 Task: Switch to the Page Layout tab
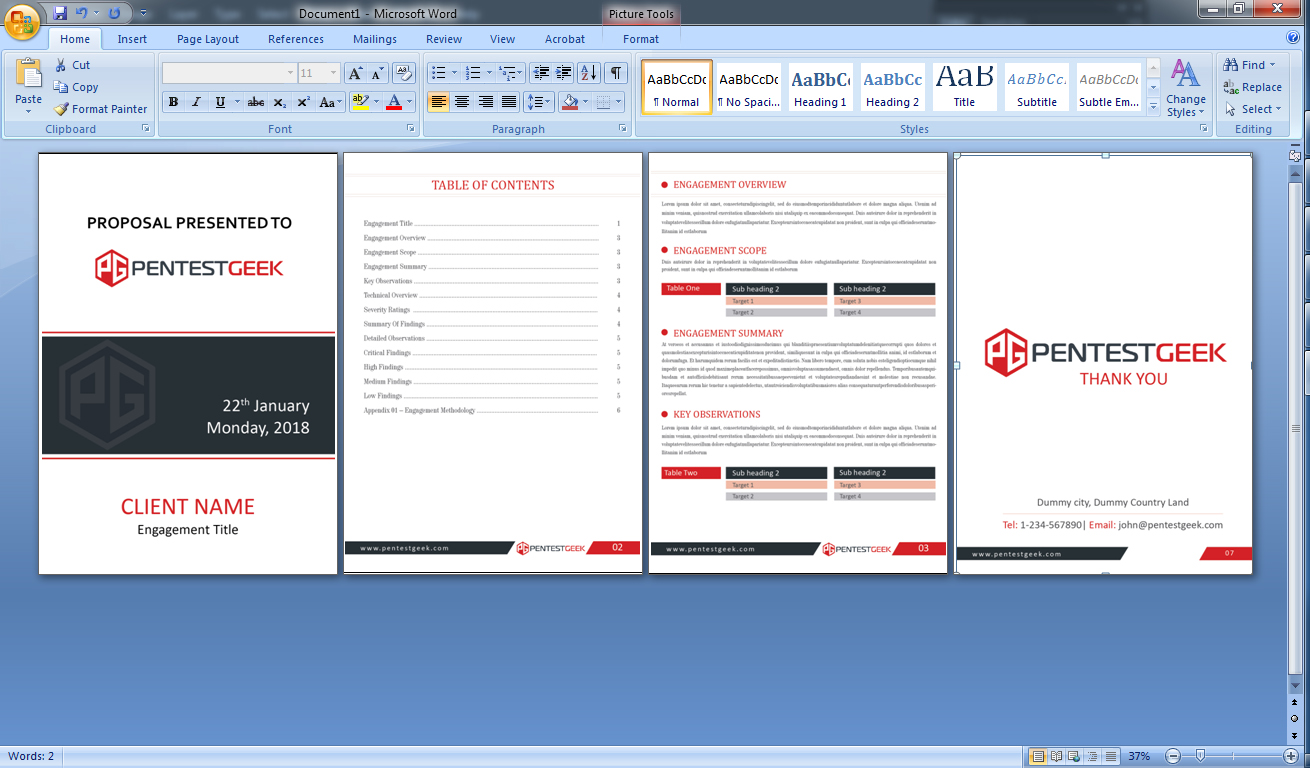208,39
